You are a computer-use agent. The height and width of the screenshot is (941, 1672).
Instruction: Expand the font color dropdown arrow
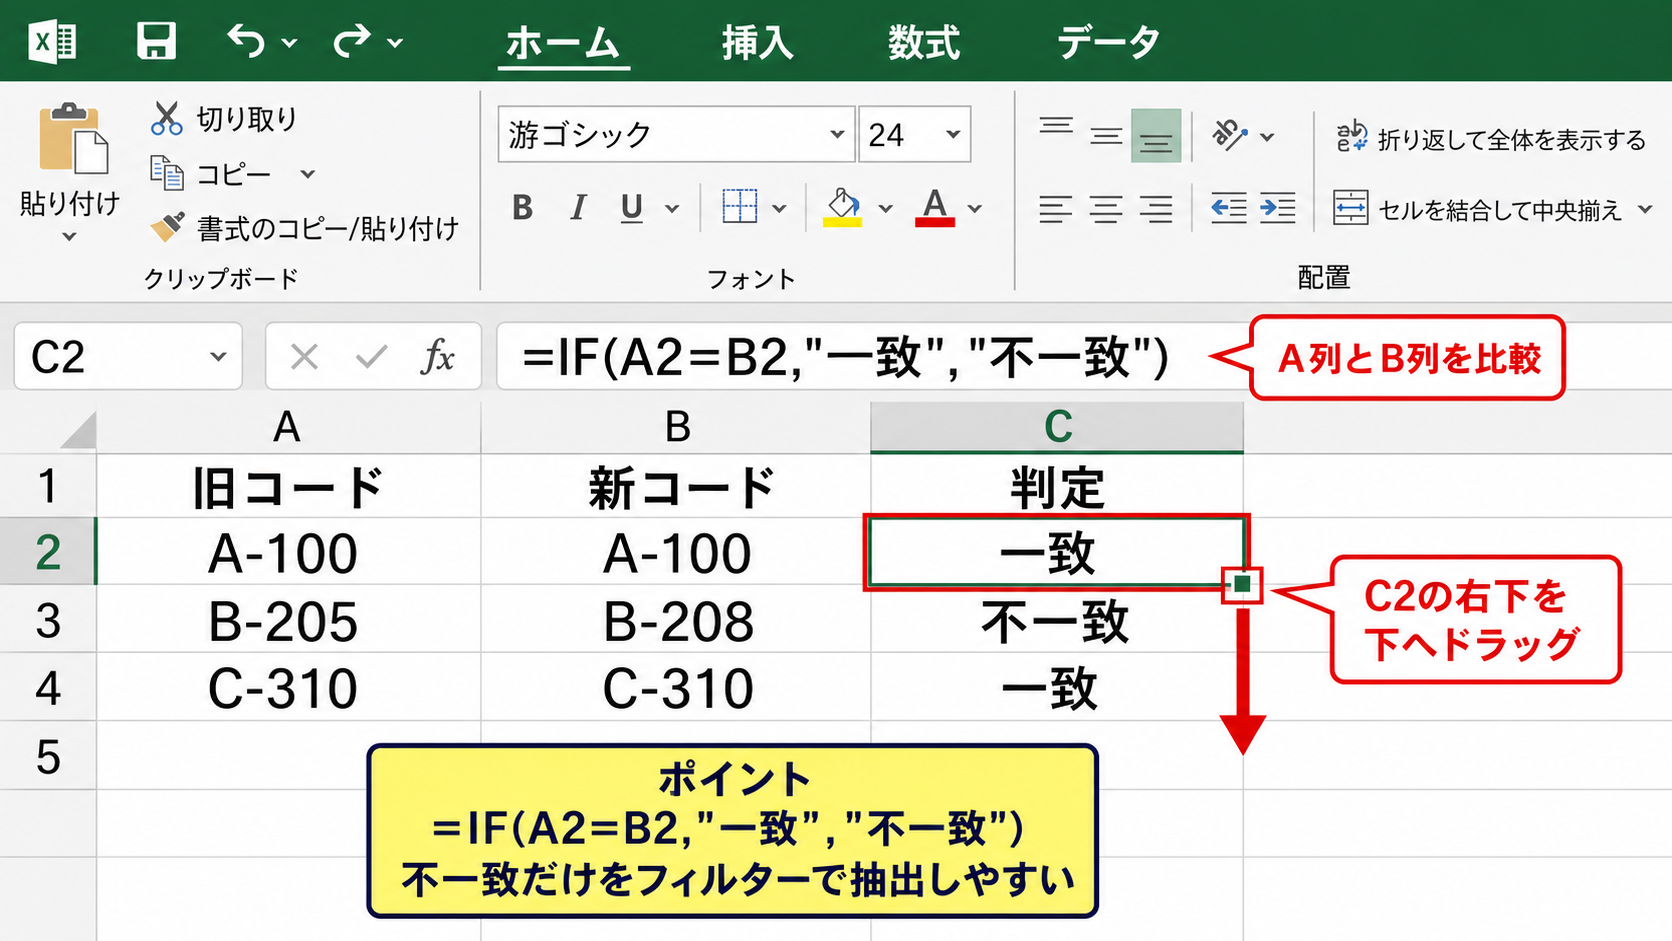(x=975, y=209)
